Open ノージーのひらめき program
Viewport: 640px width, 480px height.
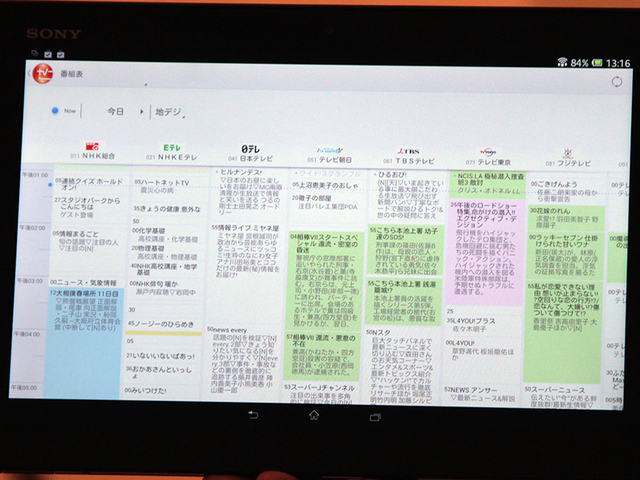click(x=164, y=324)
